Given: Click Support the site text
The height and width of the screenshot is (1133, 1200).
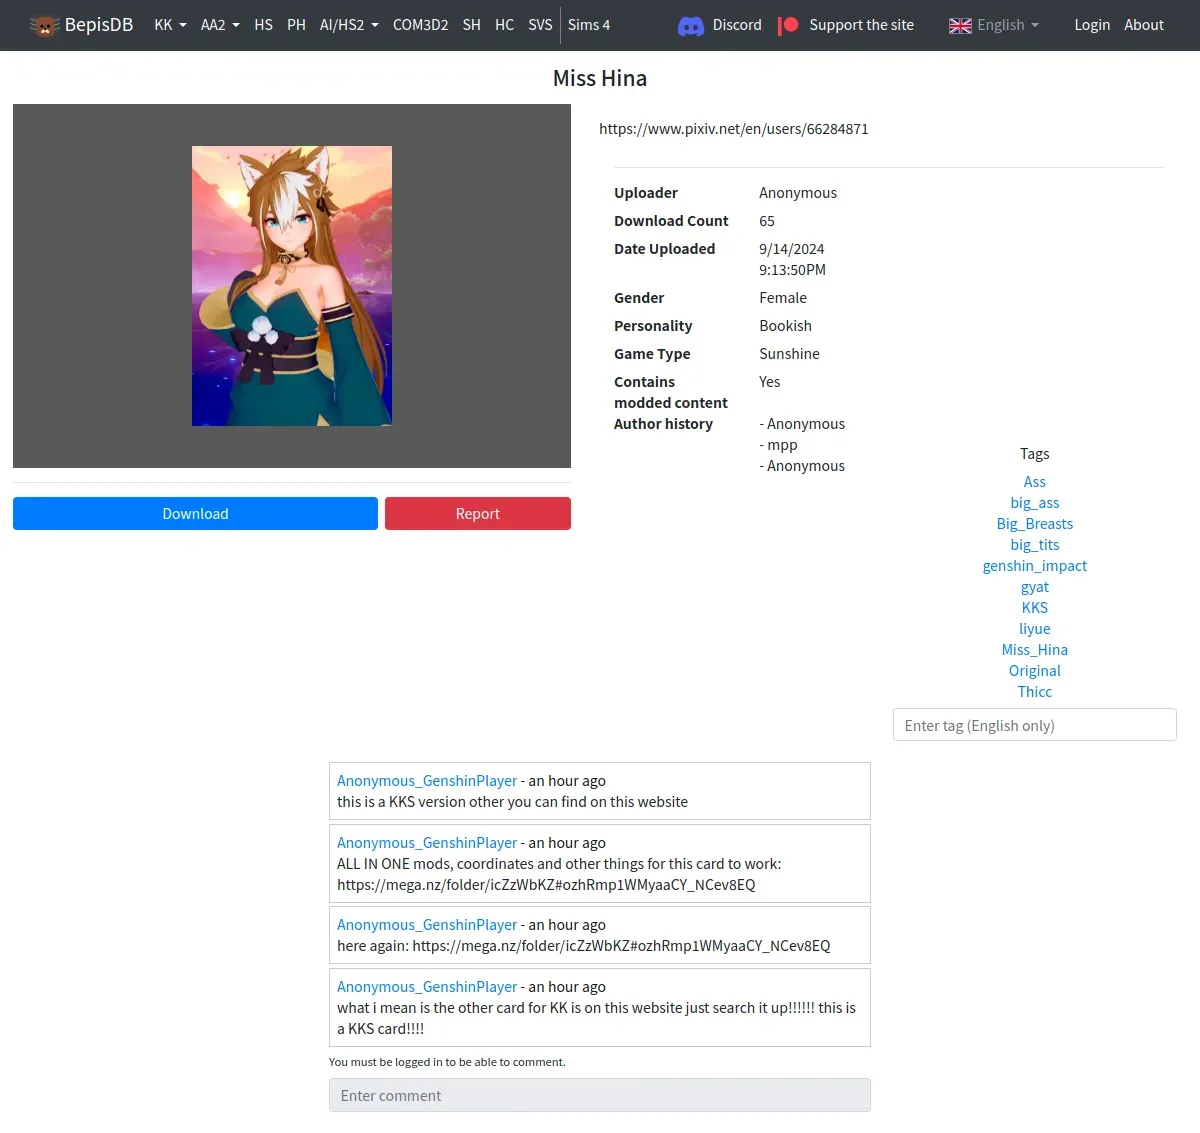Looking at the screenshot, I should (x=861, y=25).
